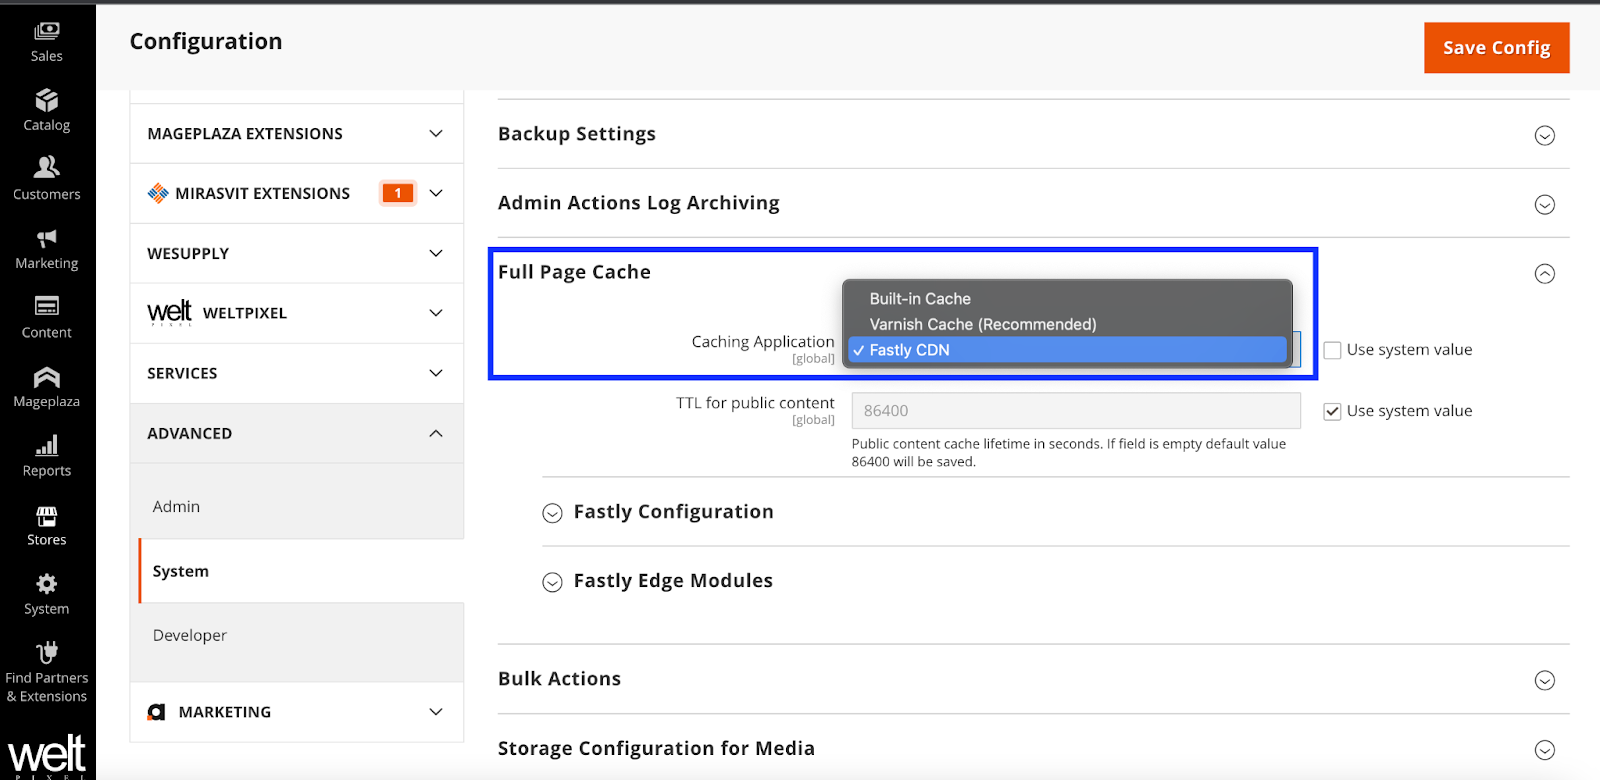Uncheck Use system value for TTL
1600x780 pixels.
click(1332, 411)
